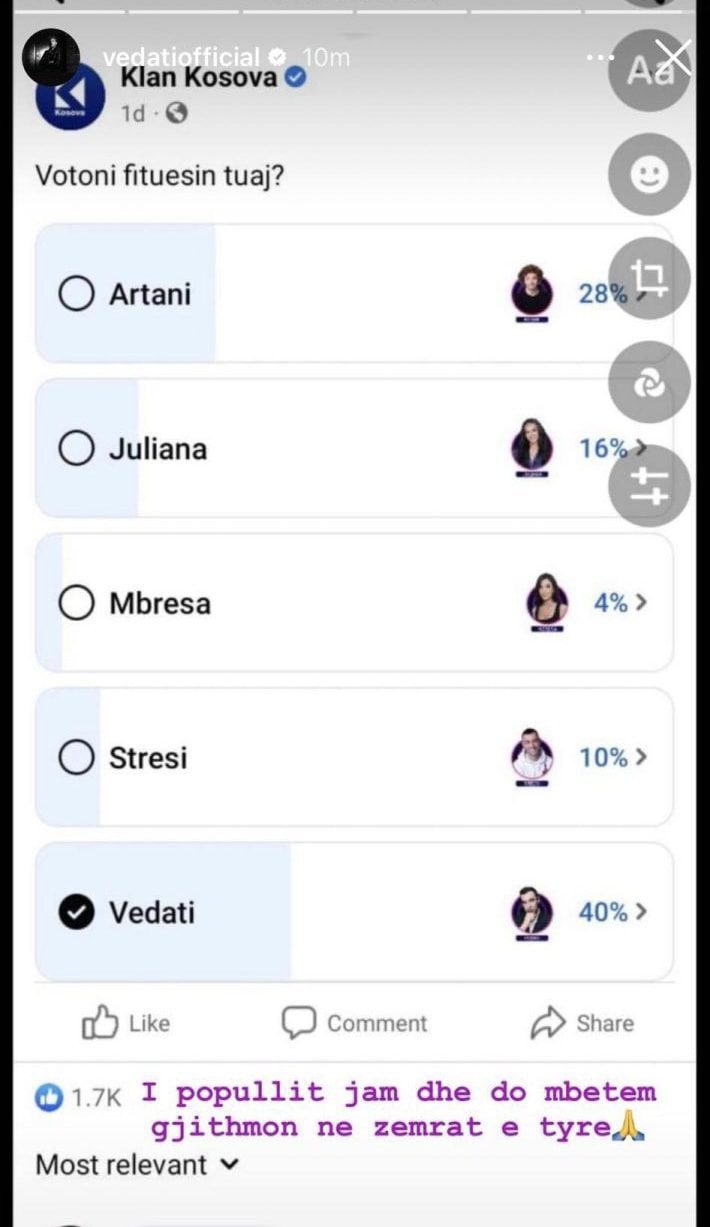Open the vedatiofficial profile name

coord(180,57)
